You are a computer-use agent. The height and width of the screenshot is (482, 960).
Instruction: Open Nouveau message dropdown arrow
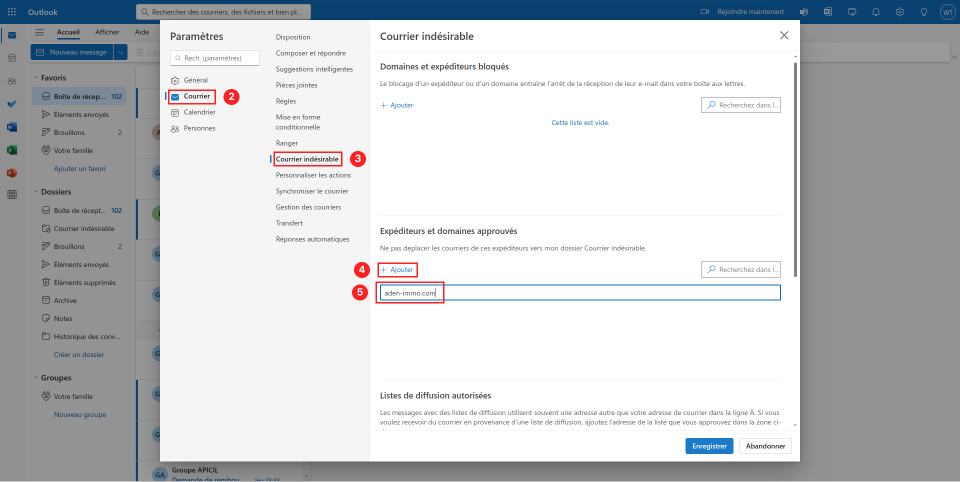(x=121, y=52)
